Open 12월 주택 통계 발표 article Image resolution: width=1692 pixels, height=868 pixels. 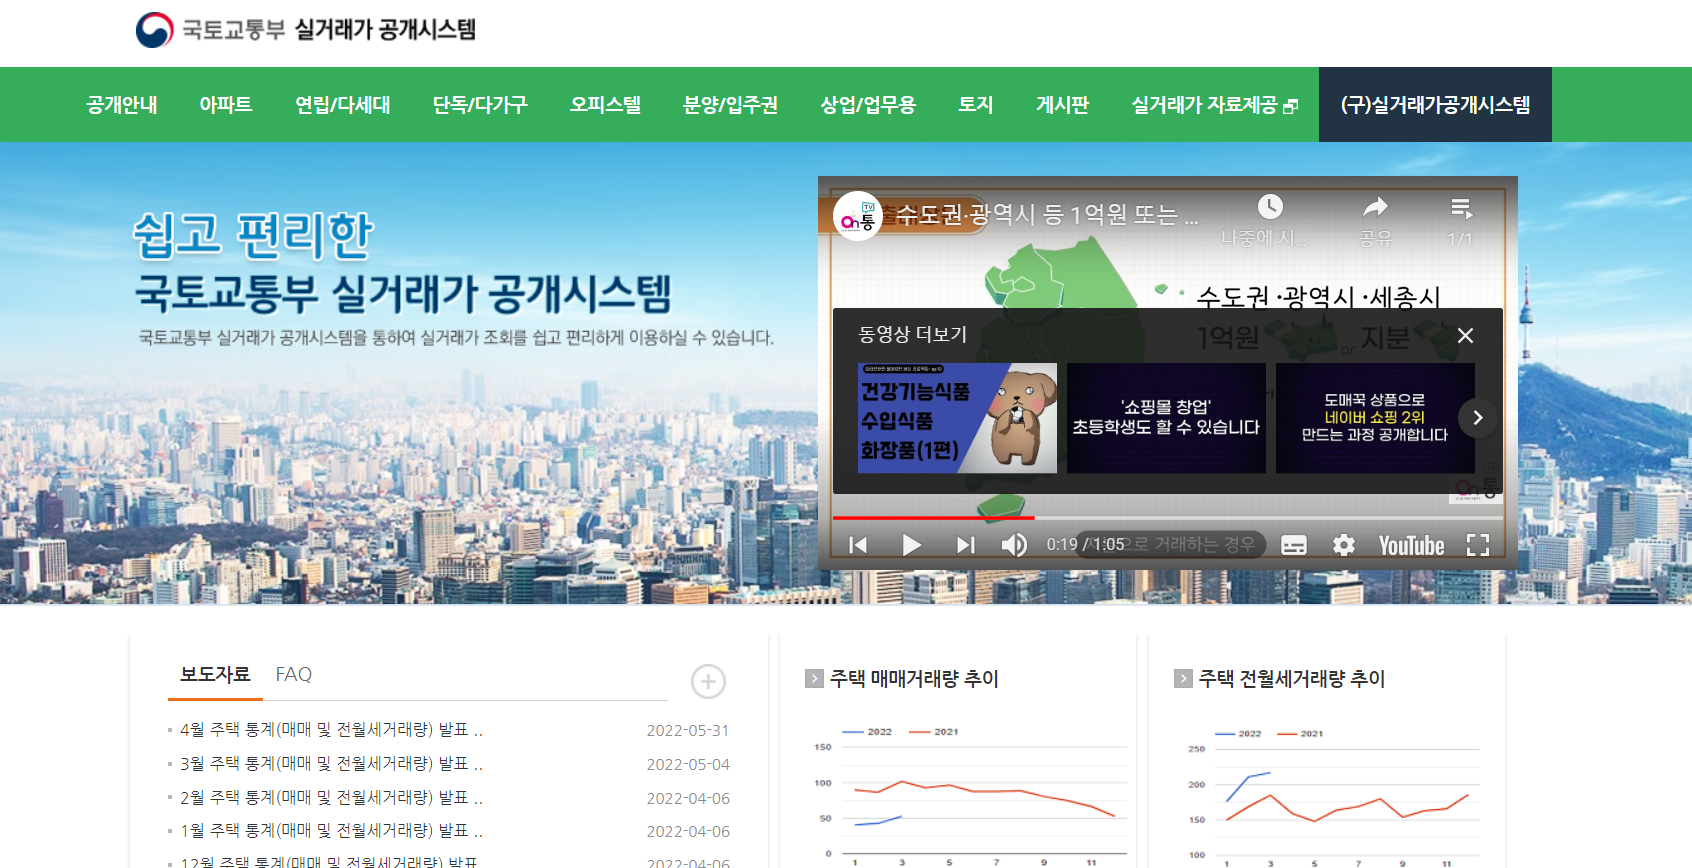click(328, 862)
